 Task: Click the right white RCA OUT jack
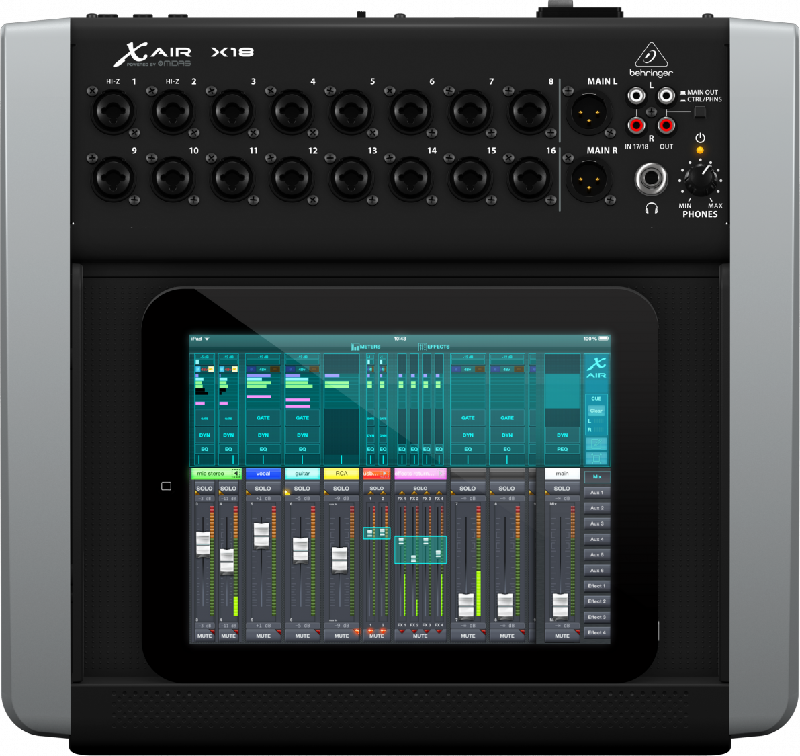pyautogui.click(x=666, y=95)
